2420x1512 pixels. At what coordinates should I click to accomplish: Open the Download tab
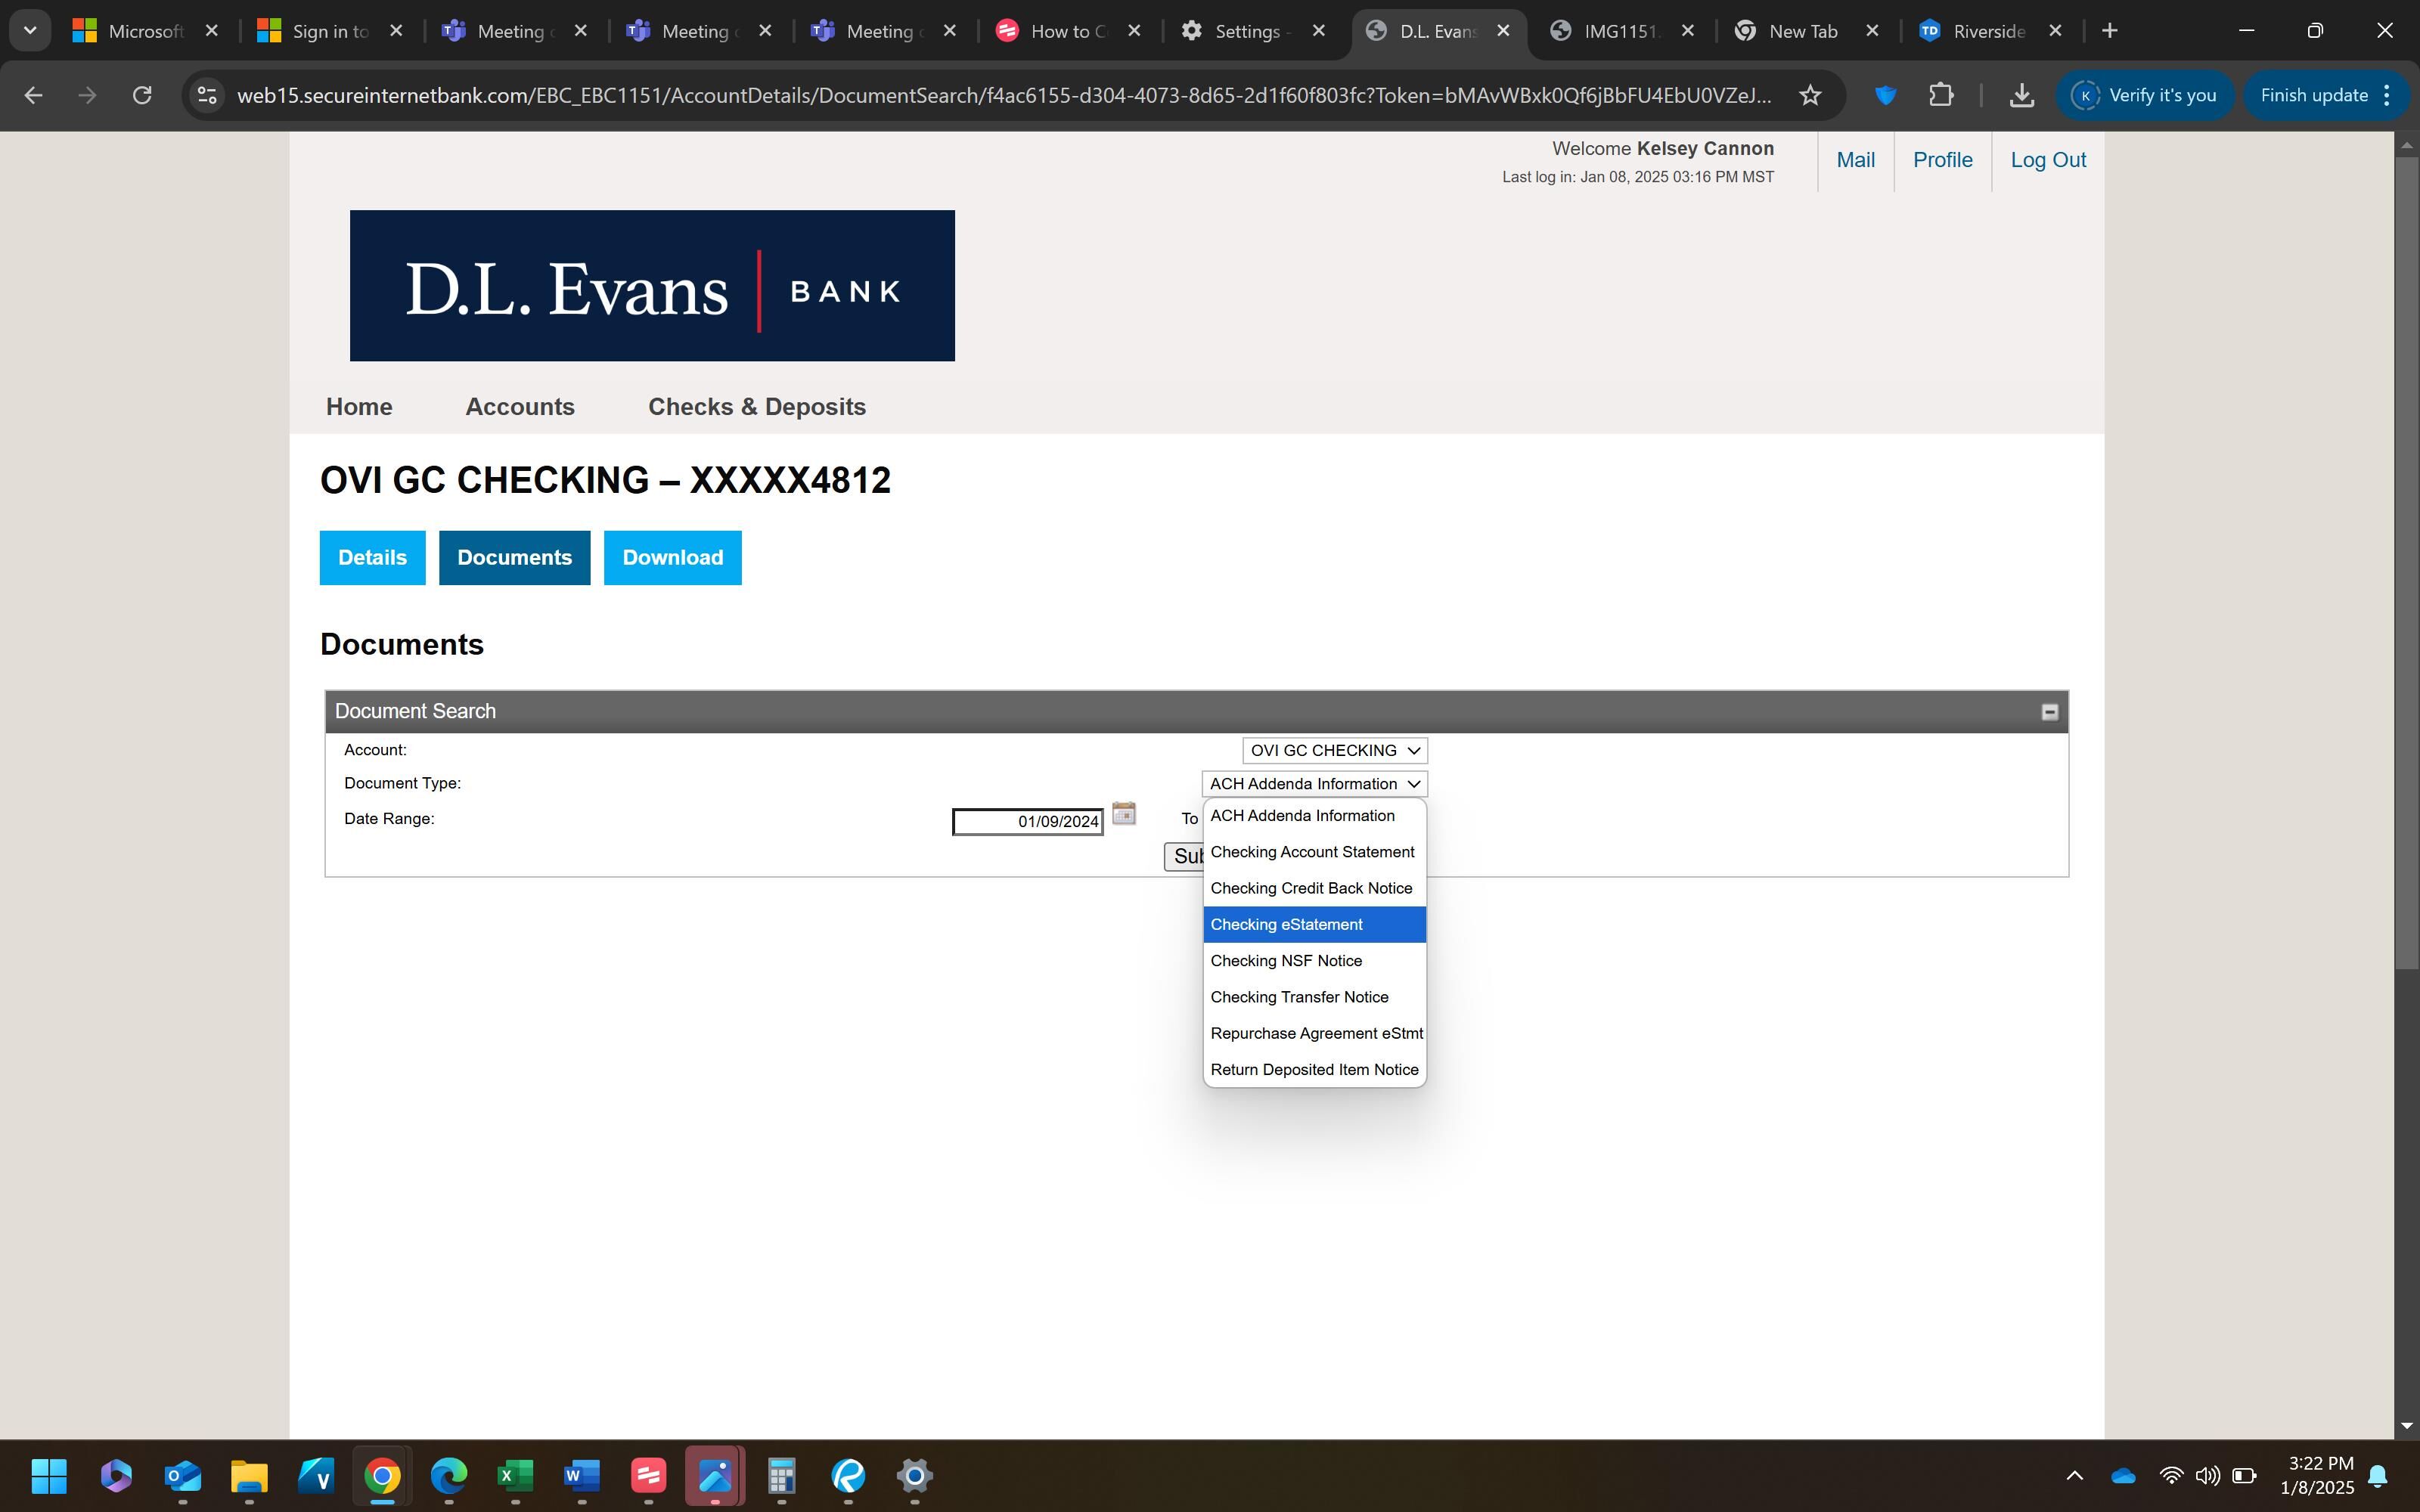[672, 558]
